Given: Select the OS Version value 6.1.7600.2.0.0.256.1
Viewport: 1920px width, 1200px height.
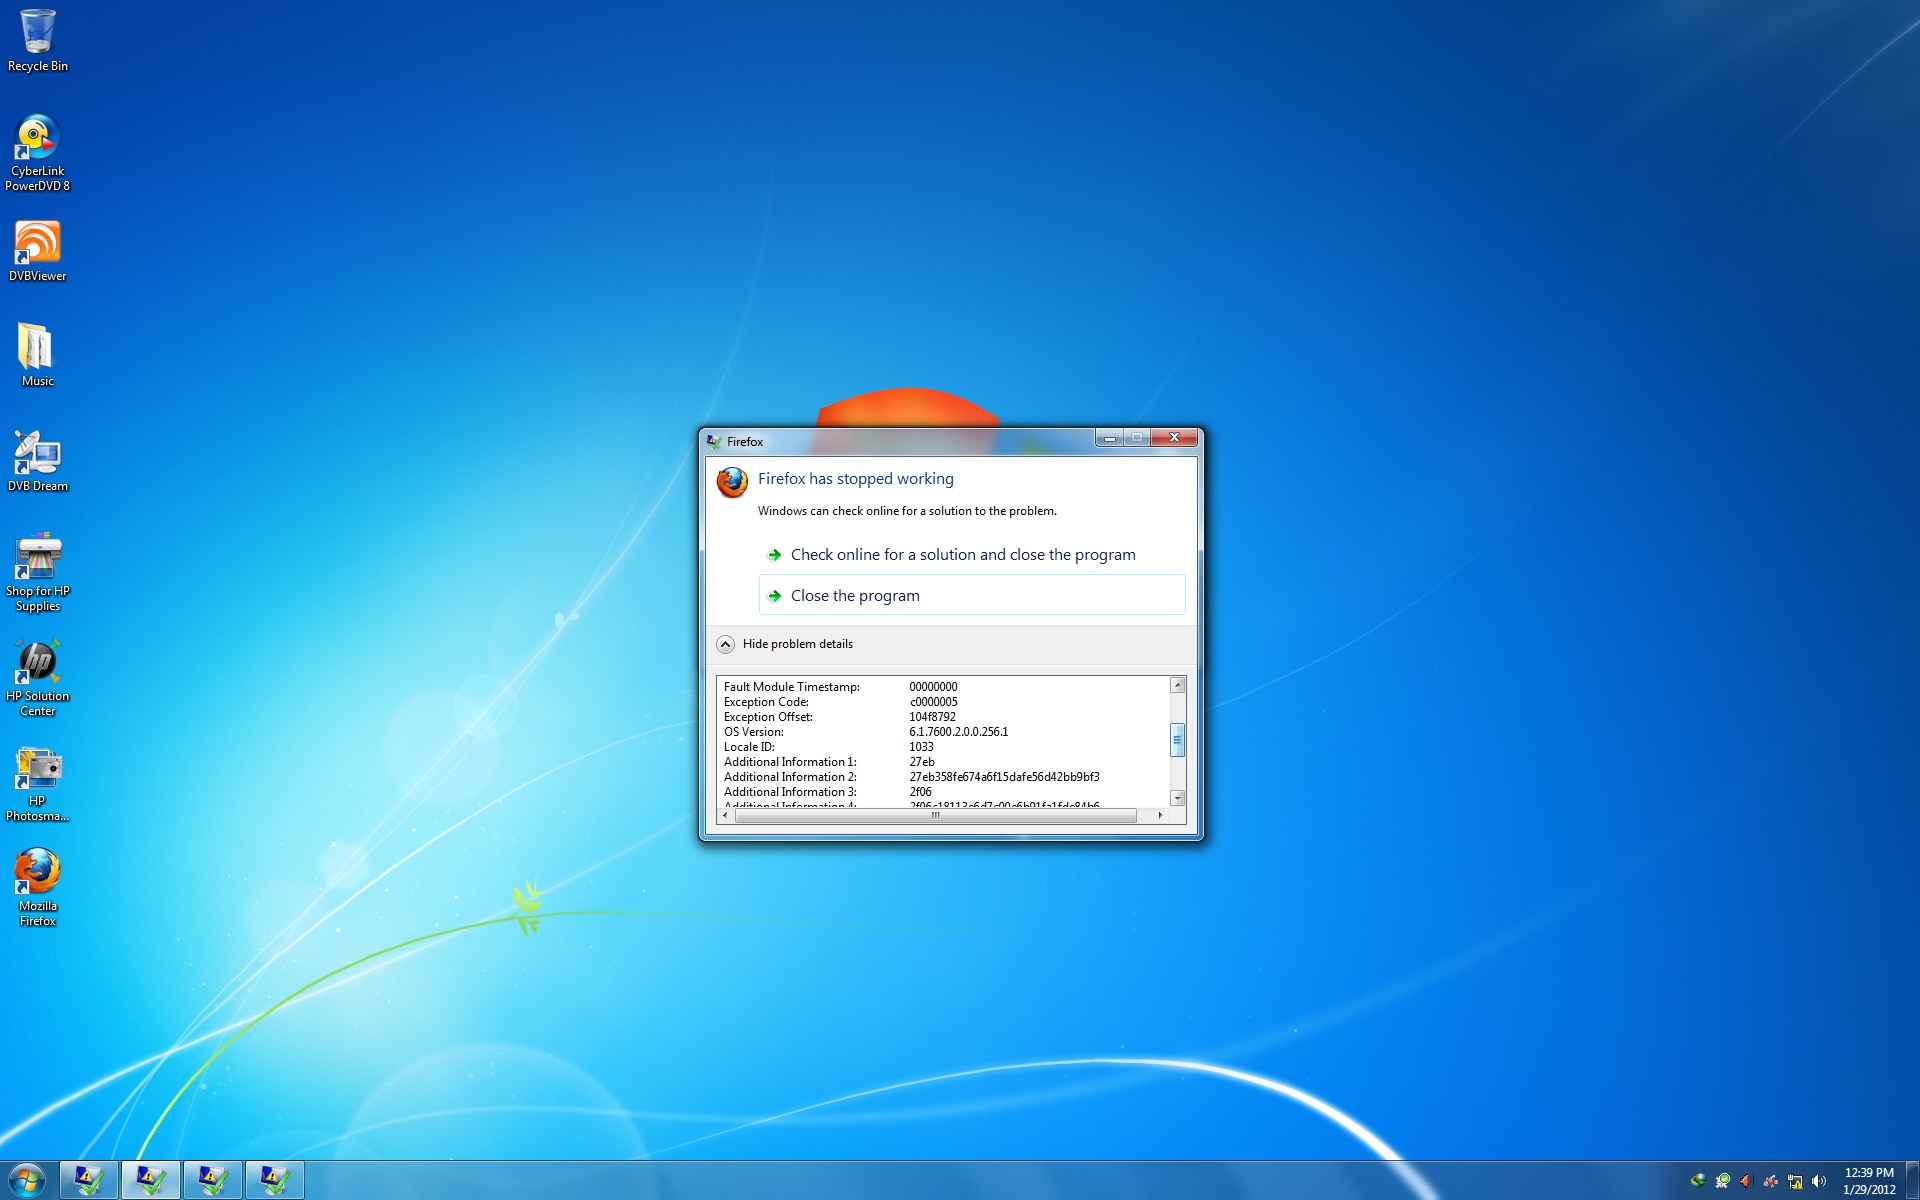Looking at the screenshot, I should click(x=958, y=732).
